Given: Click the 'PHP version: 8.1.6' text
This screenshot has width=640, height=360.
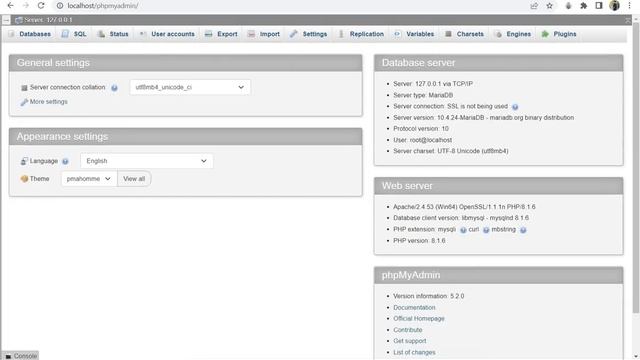Looking at the screenshot, I should 419,241.
